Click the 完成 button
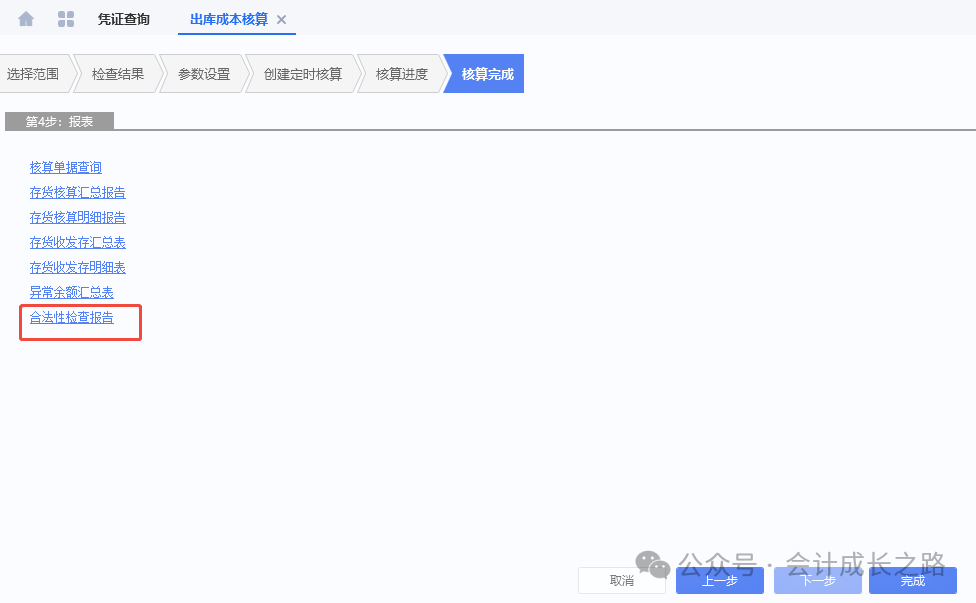The width and height of the screenshot is (976, 603). pyautogui.click(x=912, y=581)
